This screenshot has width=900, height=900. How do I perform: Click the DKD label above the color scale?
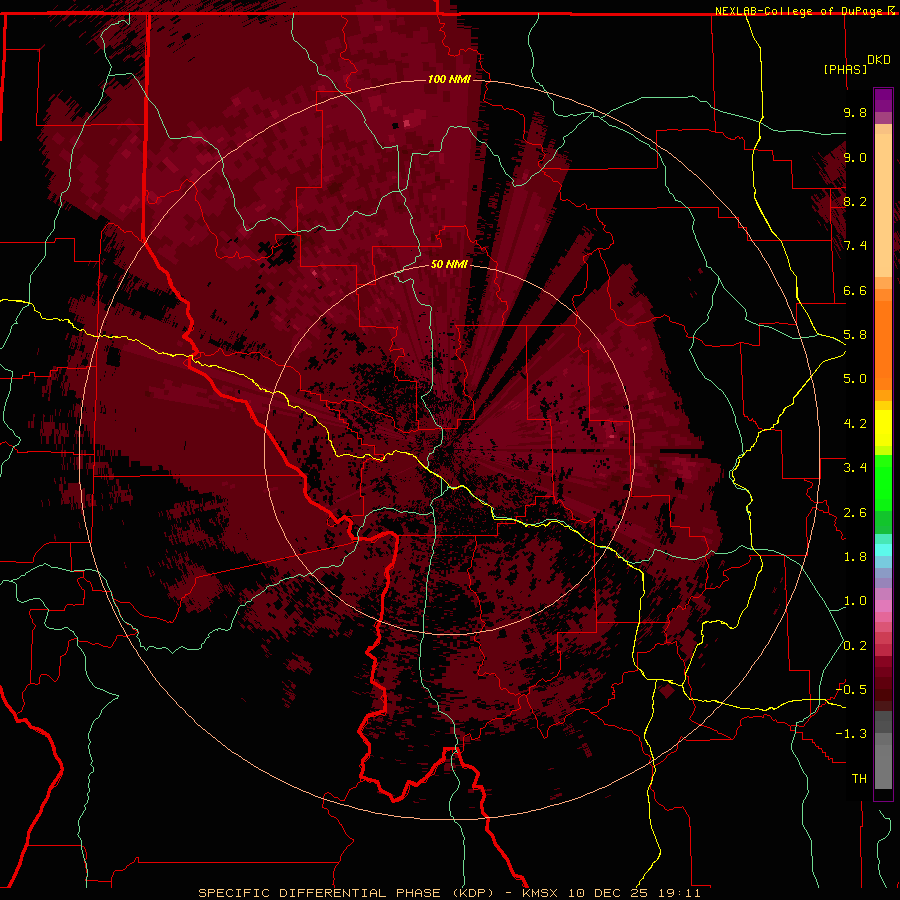tap(879, 59)
